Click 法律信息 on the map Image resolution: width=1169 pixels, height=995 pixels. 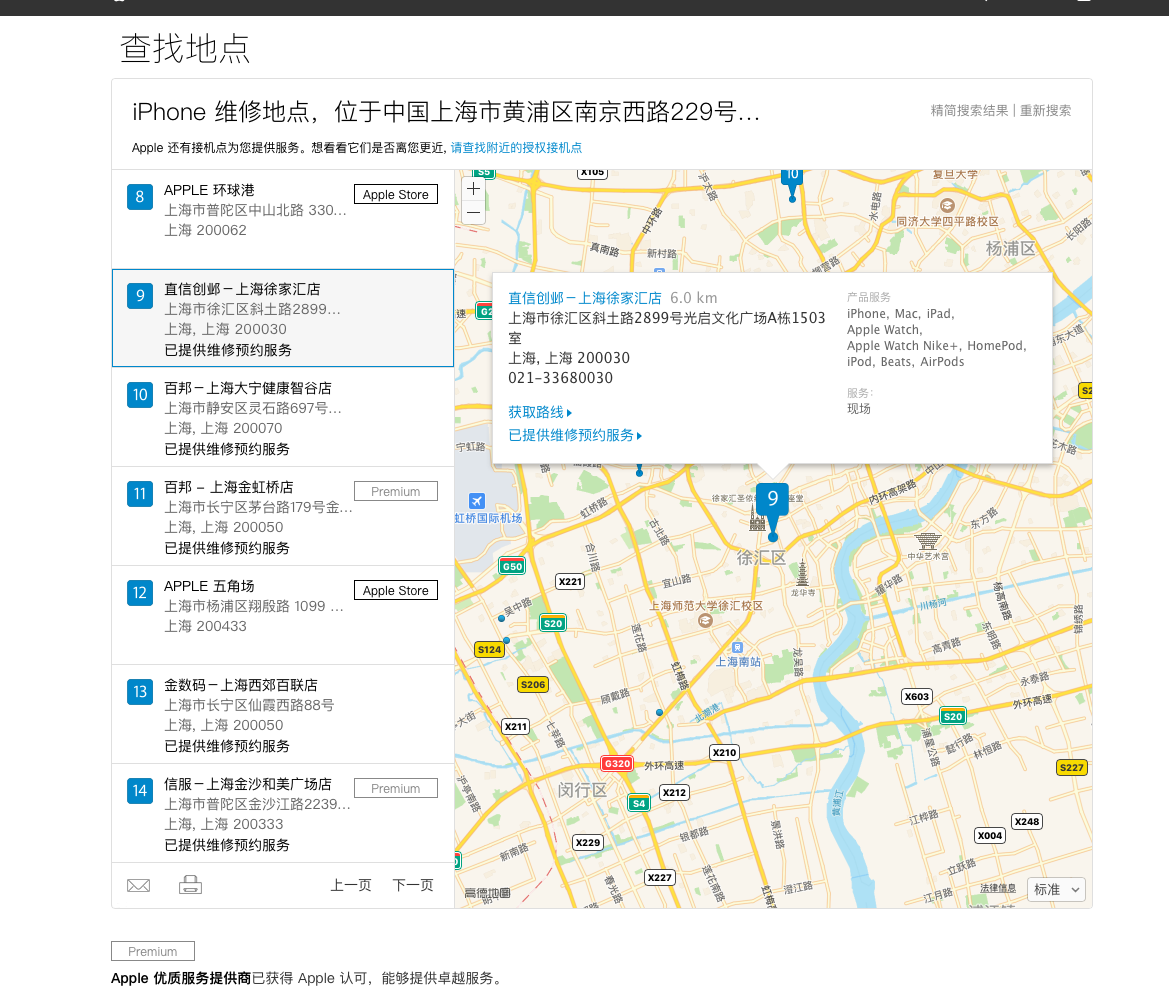click(x=997, y=889)
